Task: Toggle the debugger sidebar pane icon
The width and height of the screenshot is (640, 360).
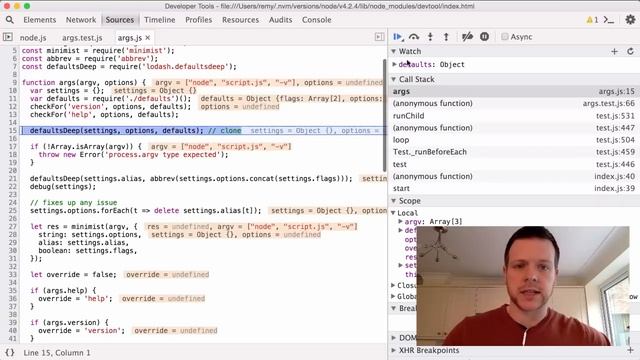Action: click(379, 37)
